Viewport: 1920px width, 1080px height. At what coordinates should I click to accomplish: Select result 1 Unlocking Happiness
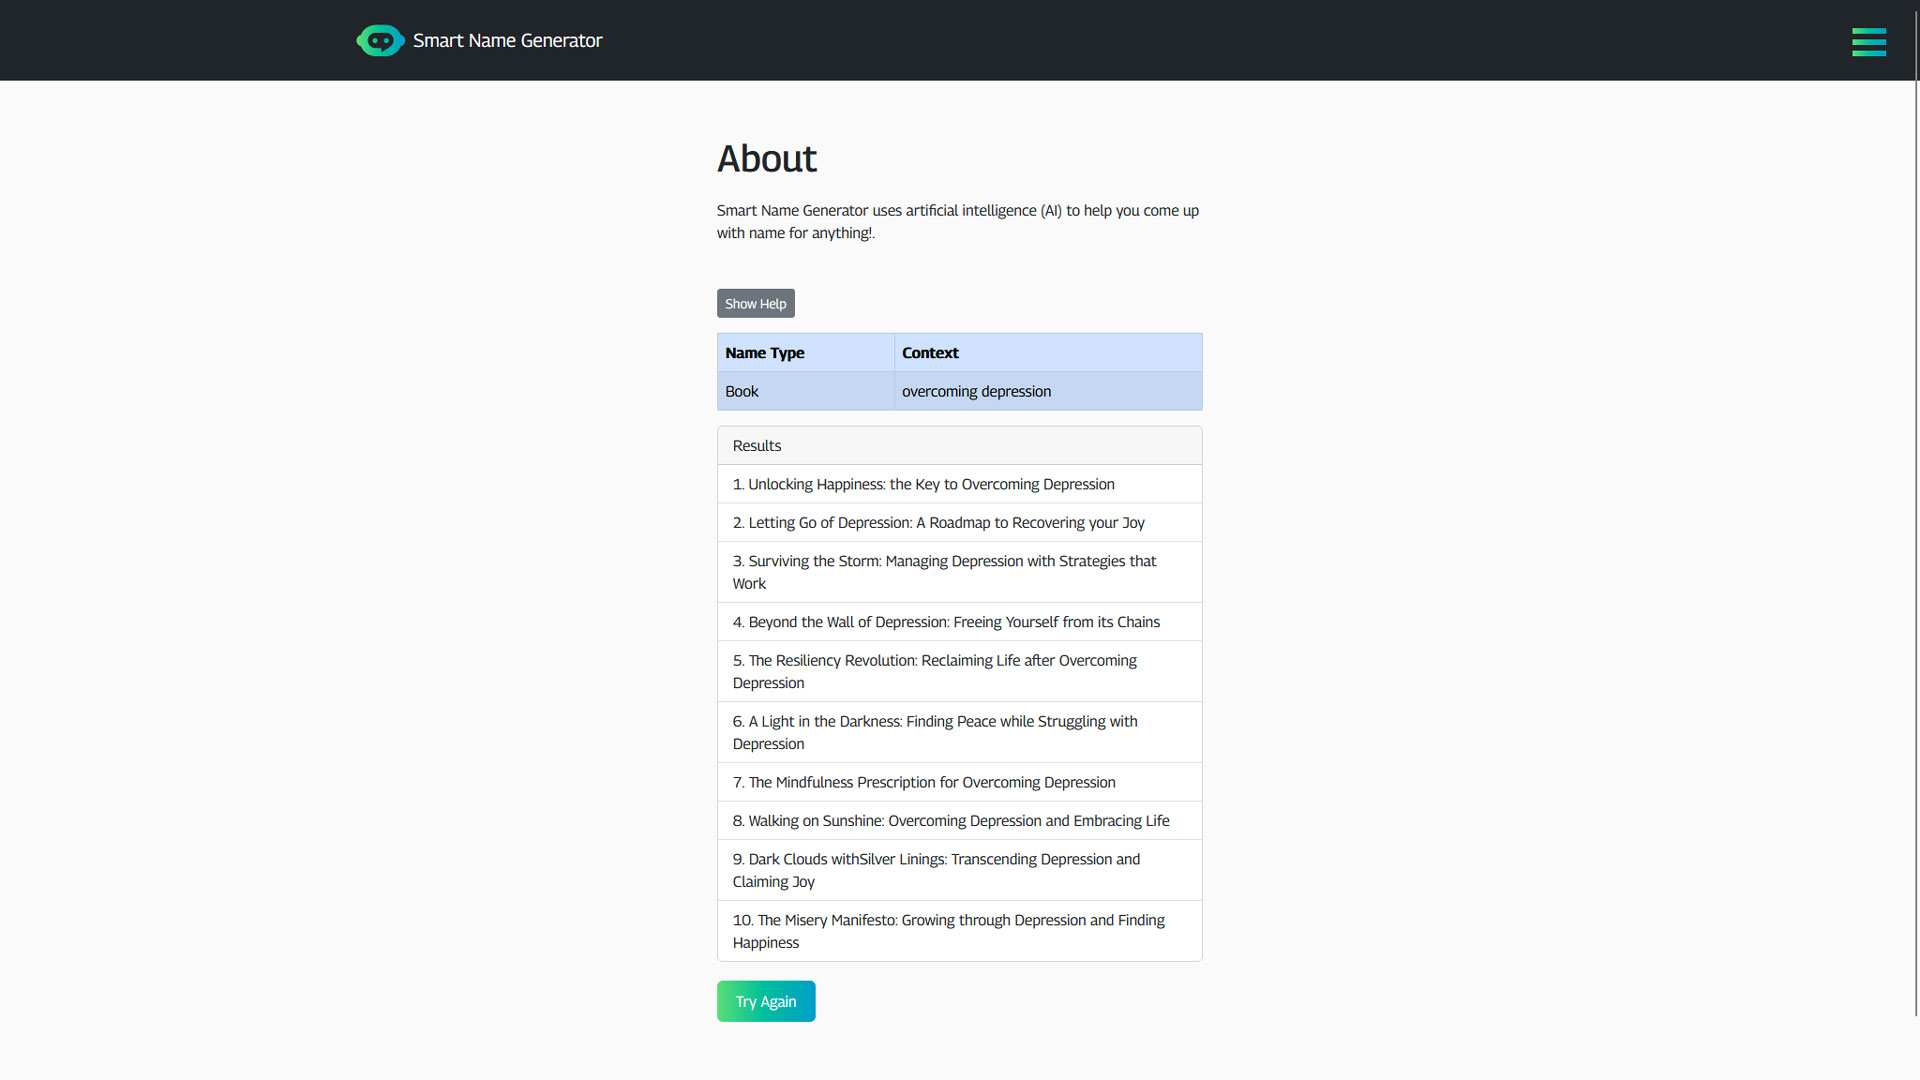pos(923,484)
